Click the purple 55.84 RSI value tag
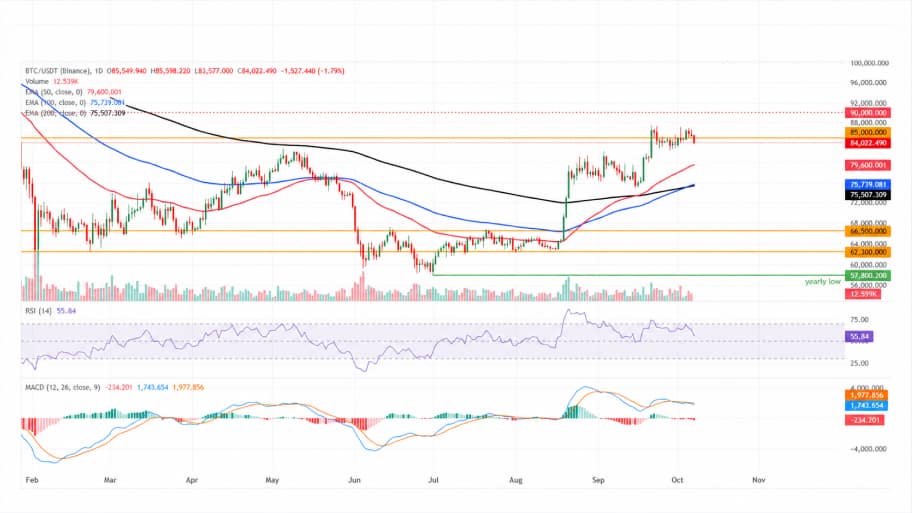The image size is (912, 513). (x=859, y=337)
